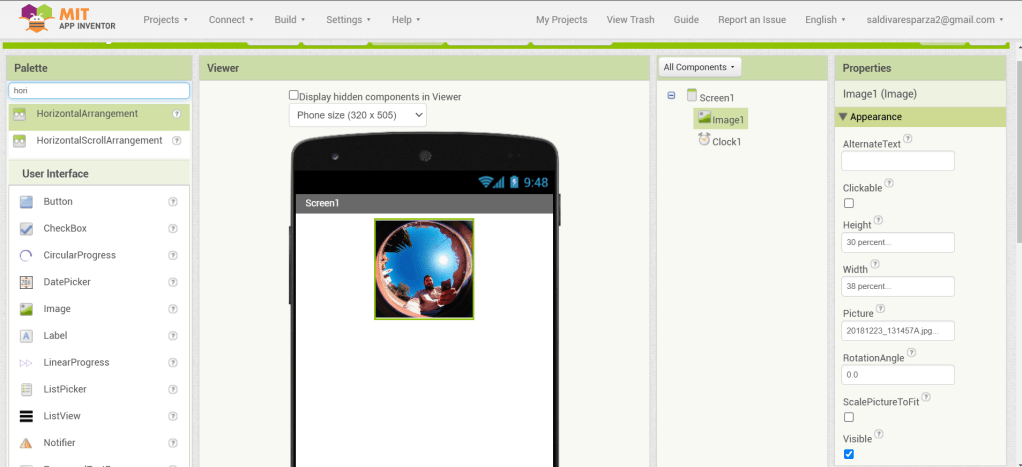Click the Notifier warning icon in Palette
This screenshot has width=1022, height=467.
[26, 443]
